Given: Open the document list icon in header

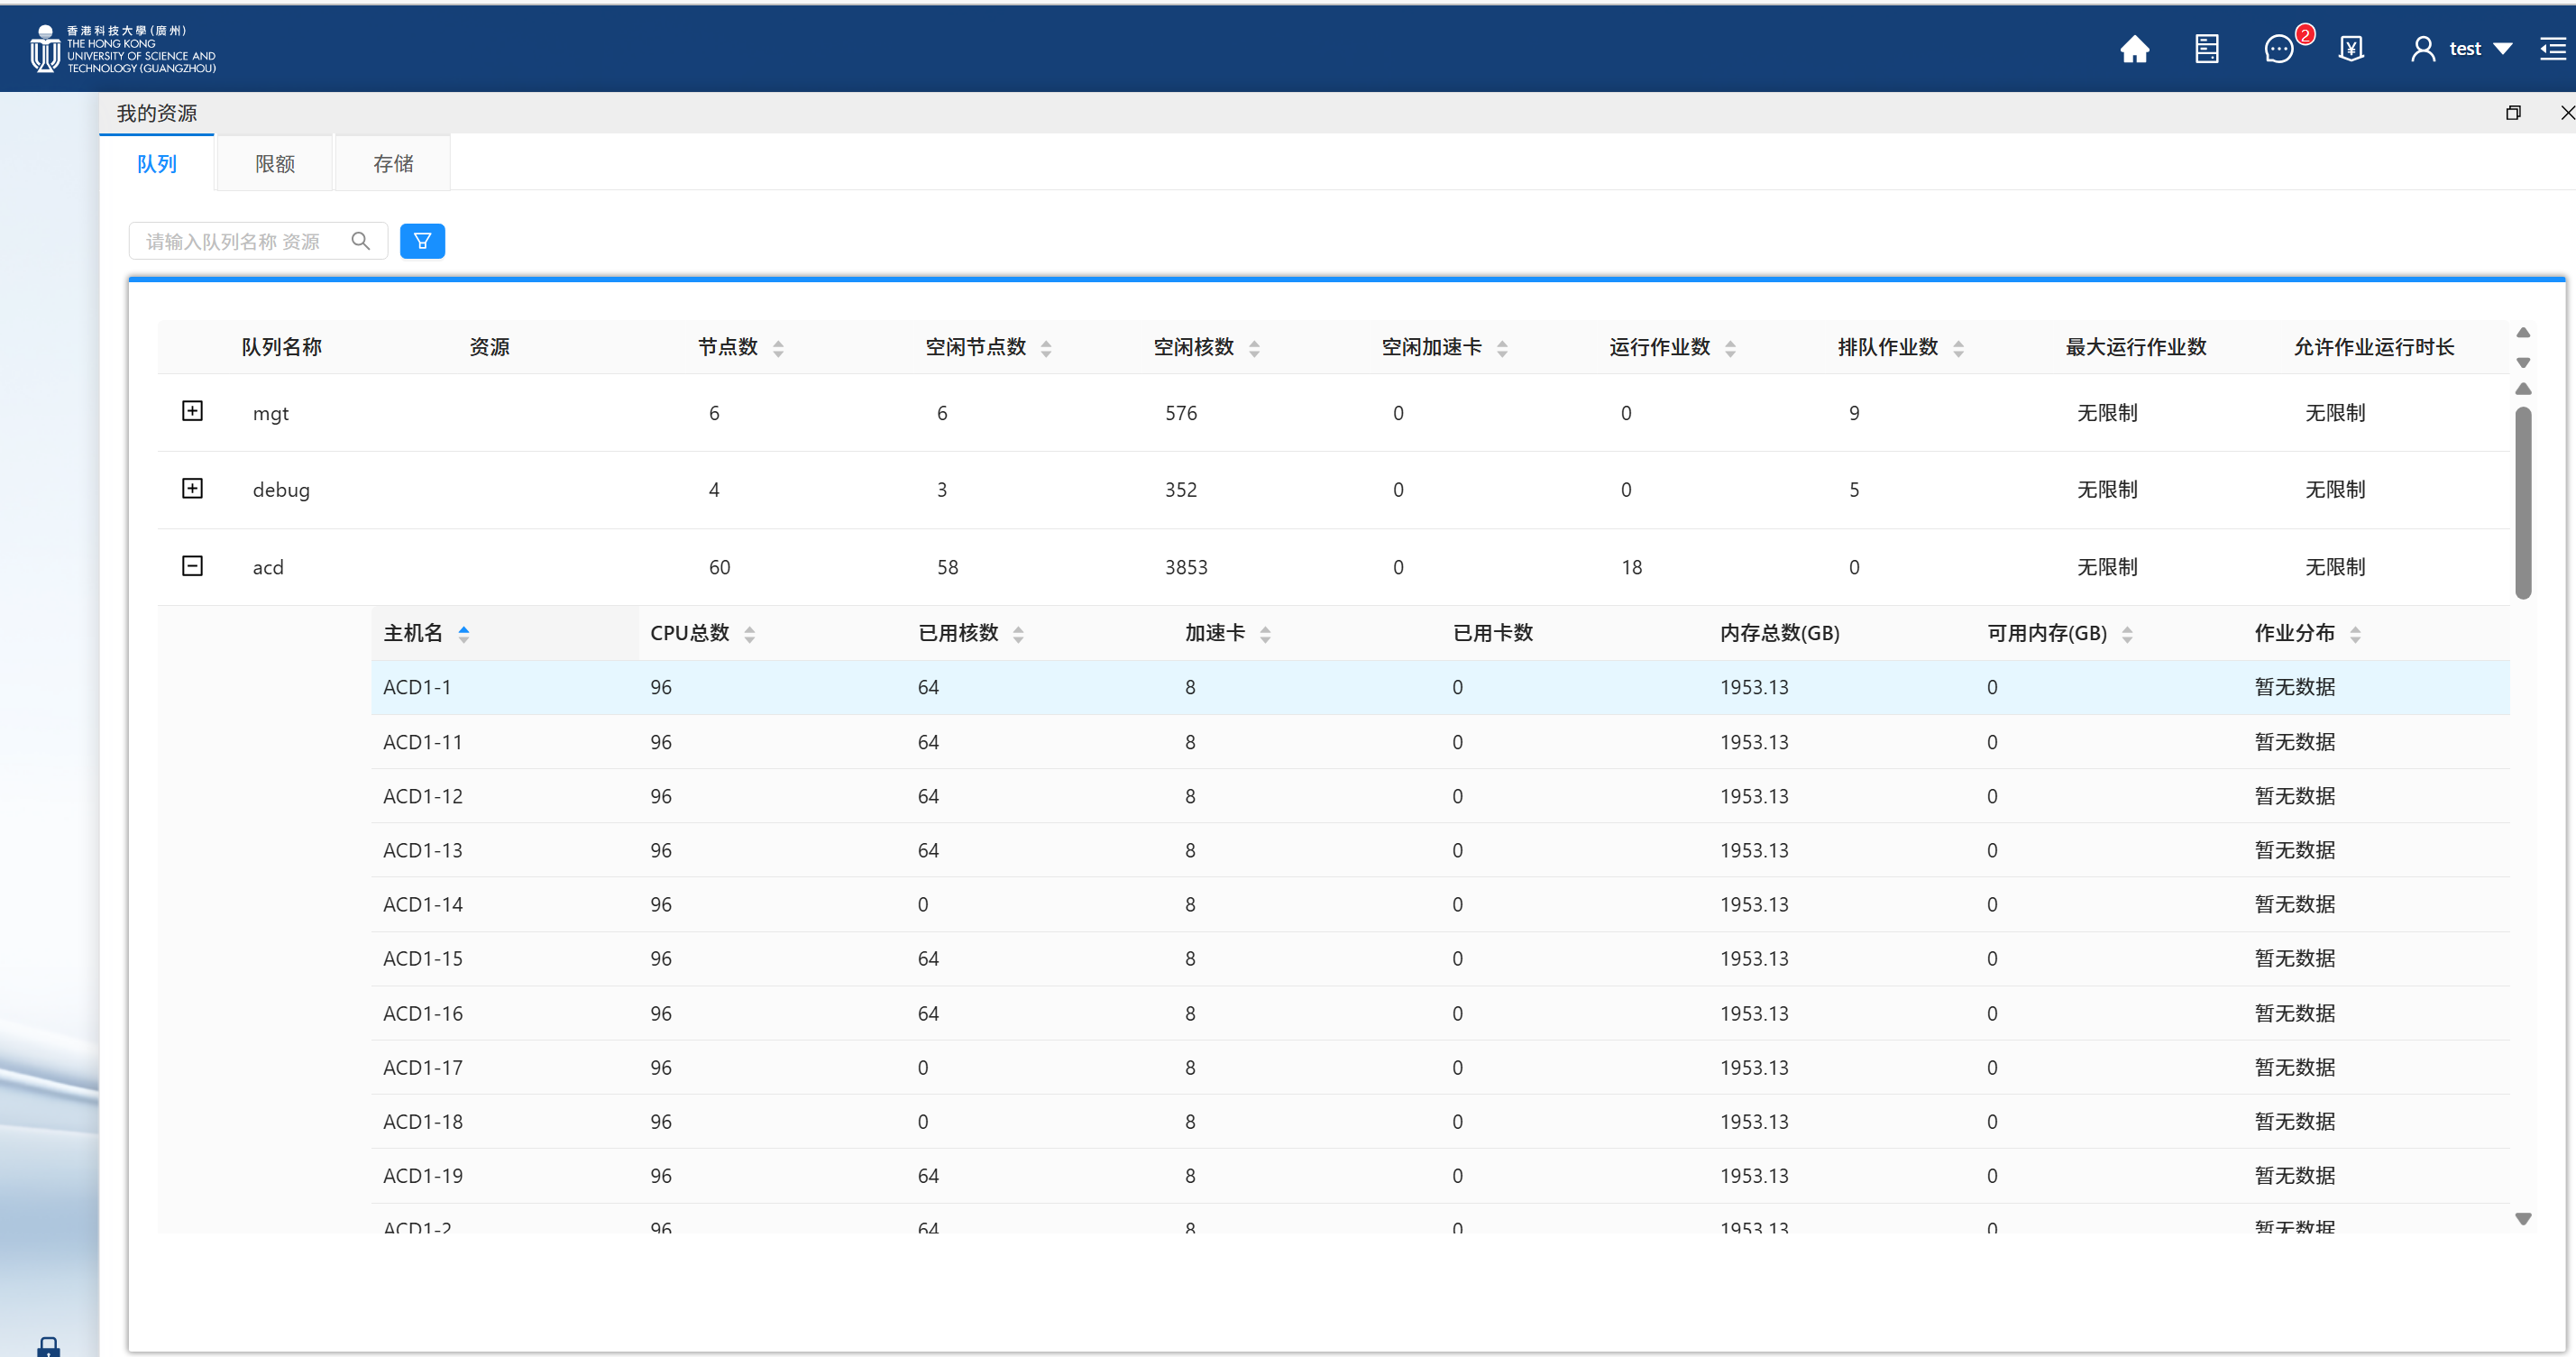Looking at the screenshot, I should (x=2207, y=49).
